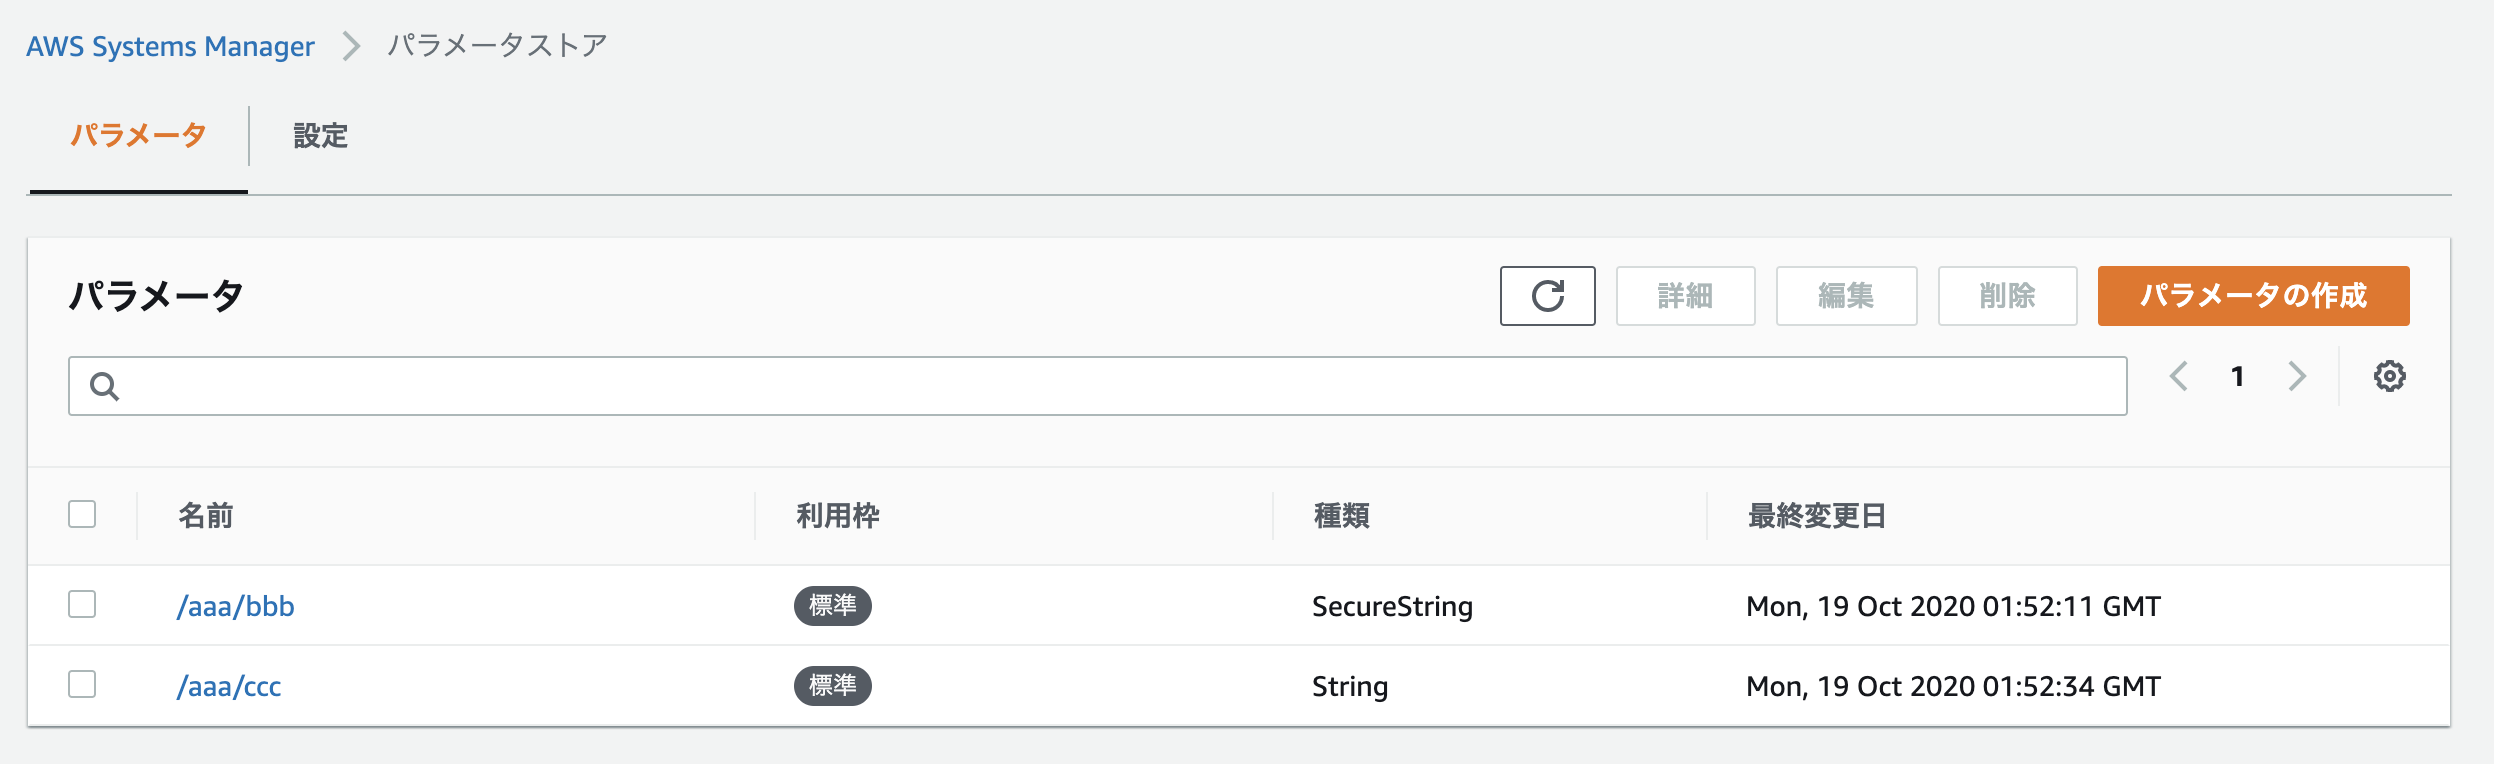Open the /aaa/ccc parameter link

[x=229, y=686]
